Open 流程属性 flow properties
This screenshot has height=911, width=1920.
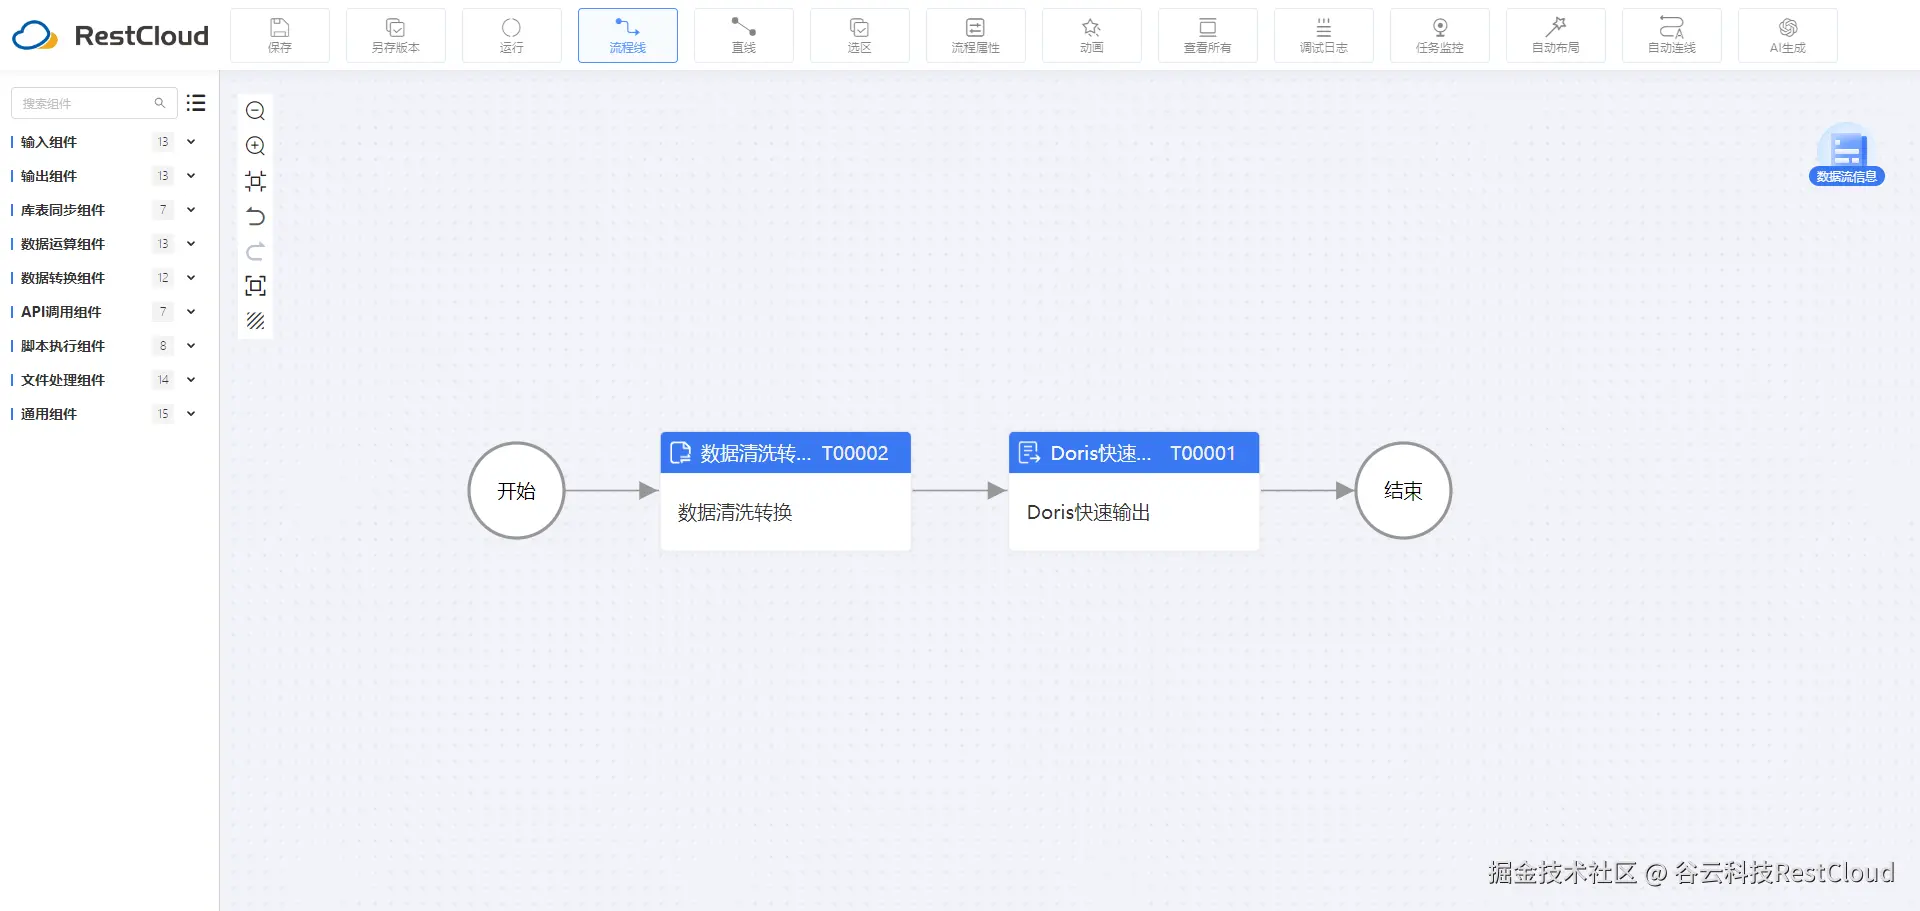976,36
